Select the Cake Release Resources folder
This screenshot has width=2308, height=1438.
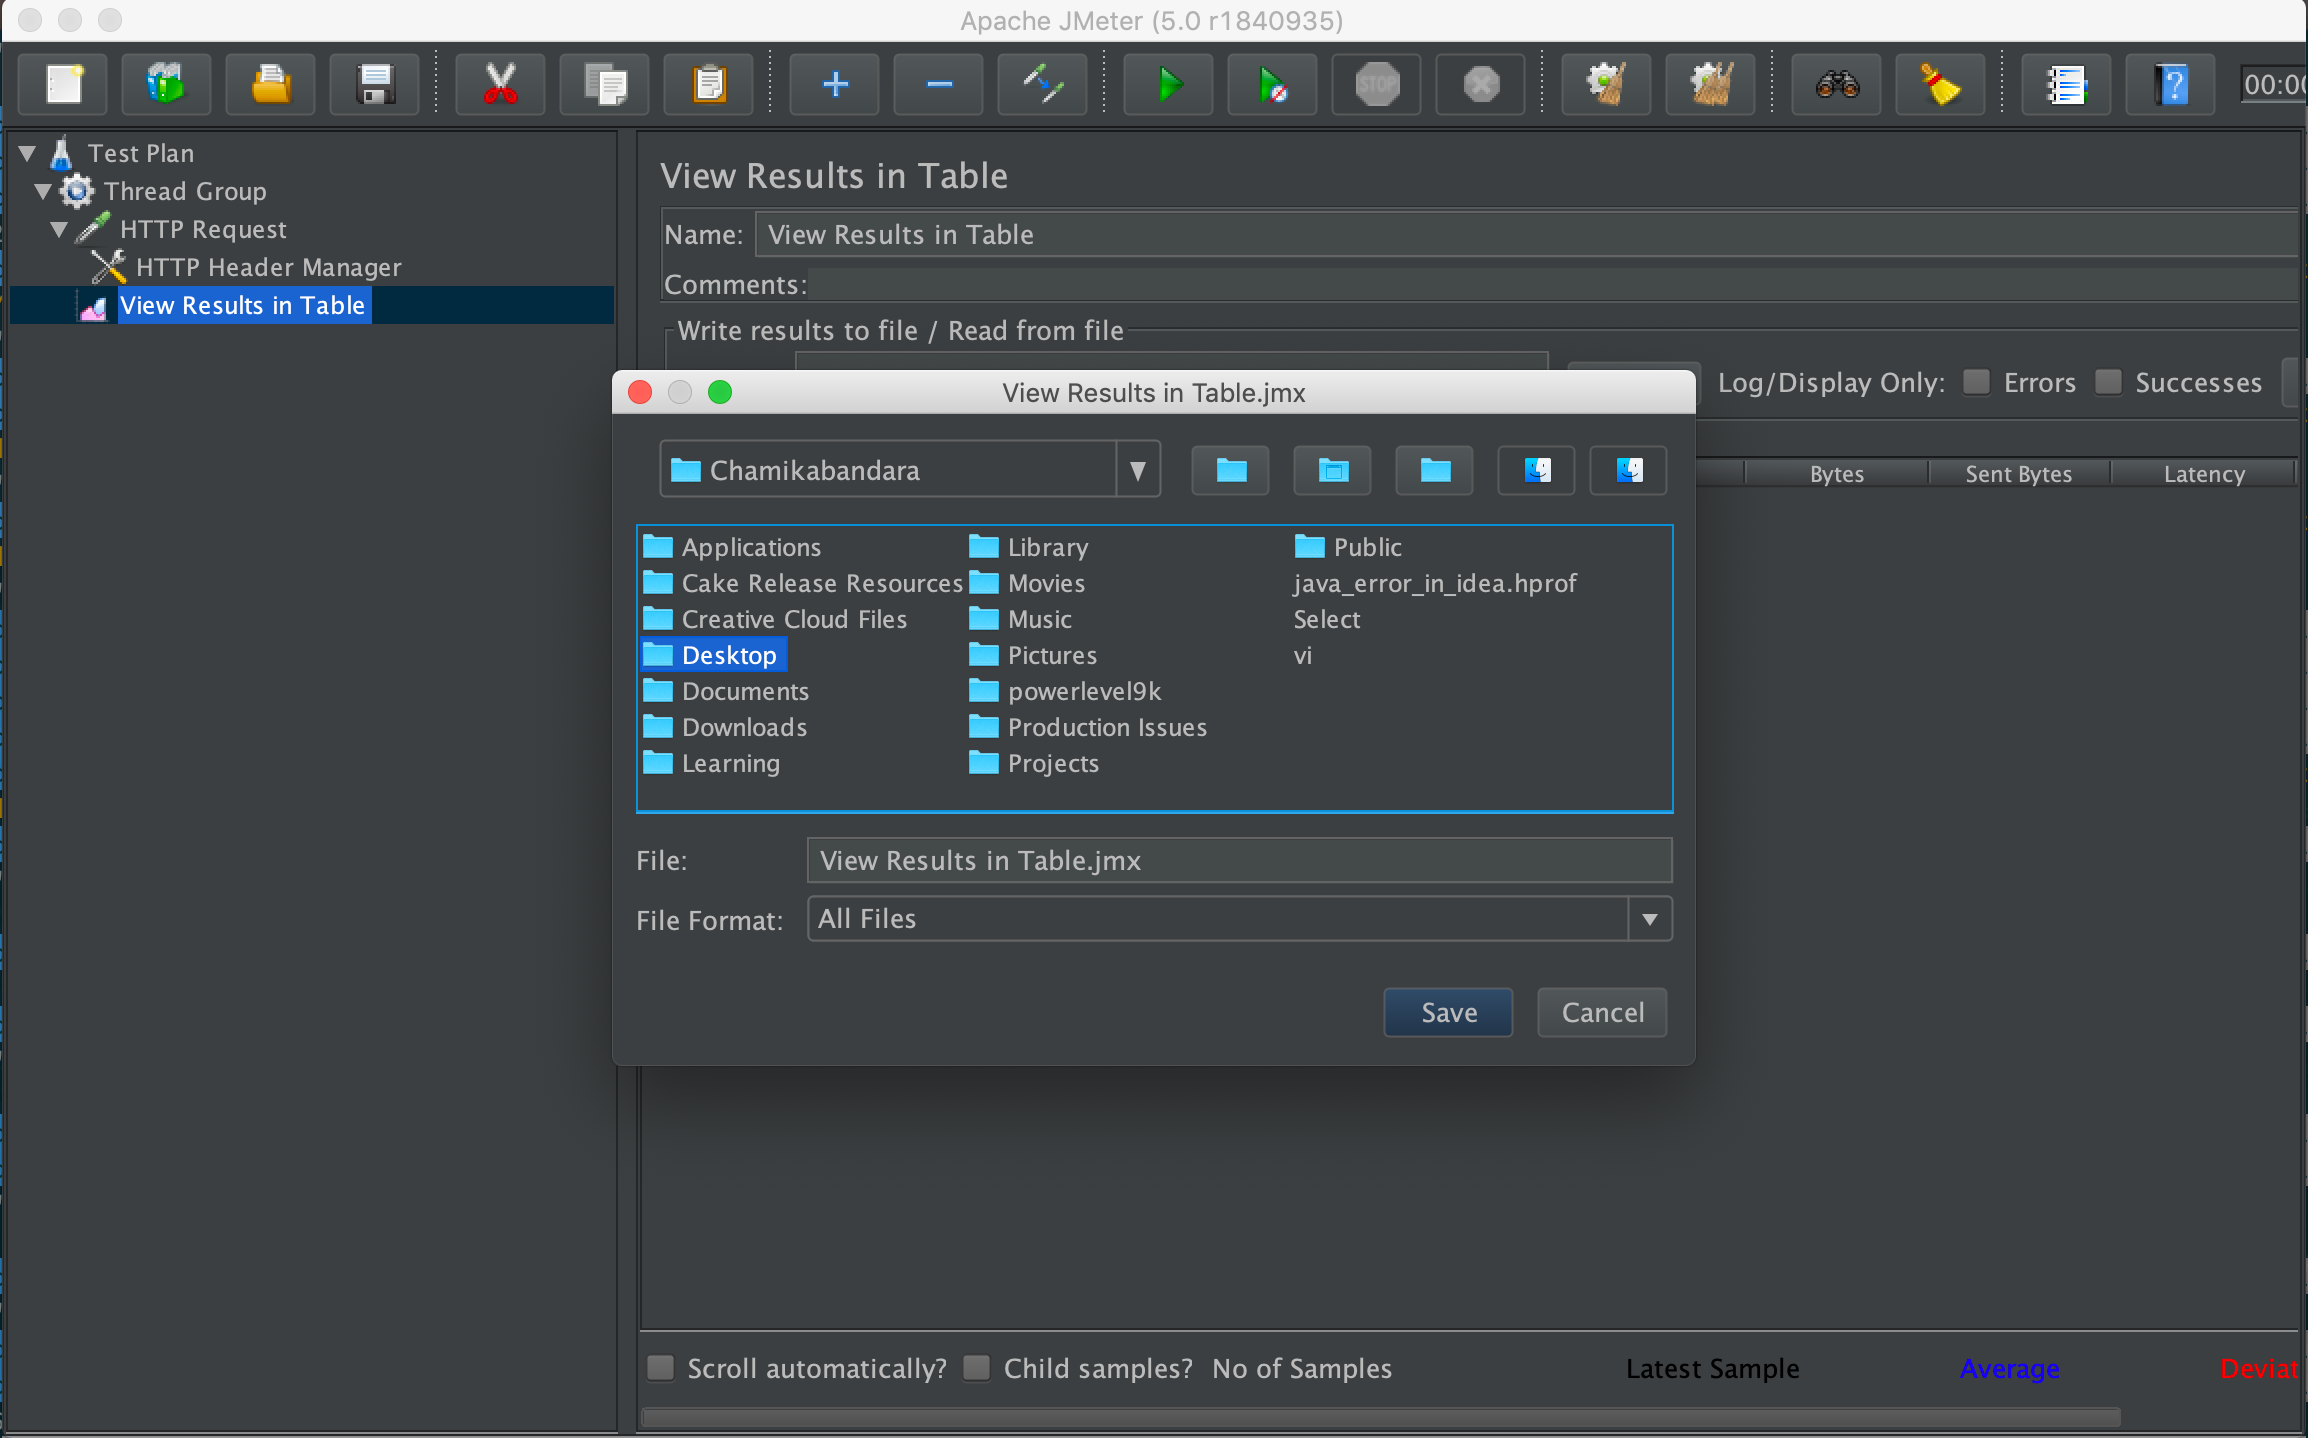[x=803, y=583]
